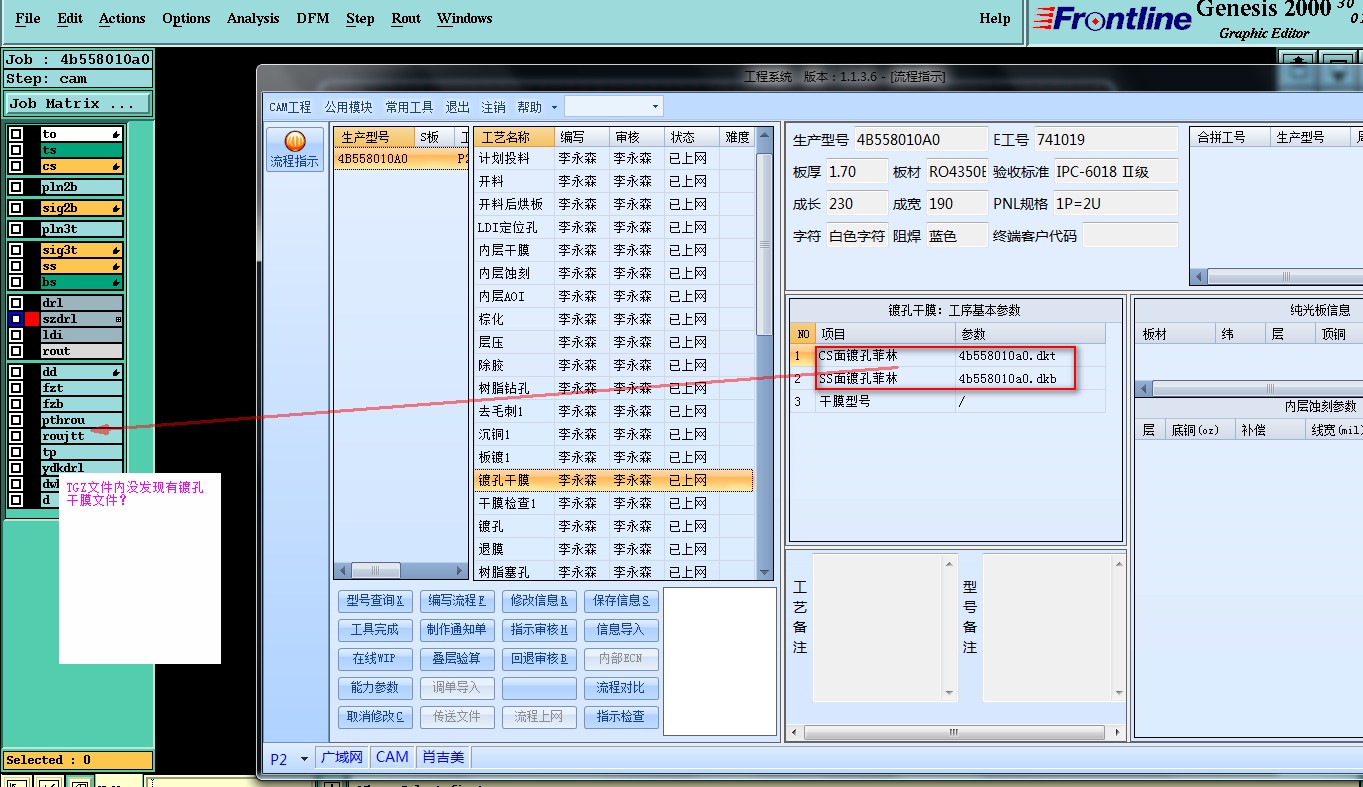Open the 公用模块 menu
This screenshot has height=787, width=1363.
pyautogui.click(x=348, y=107)
